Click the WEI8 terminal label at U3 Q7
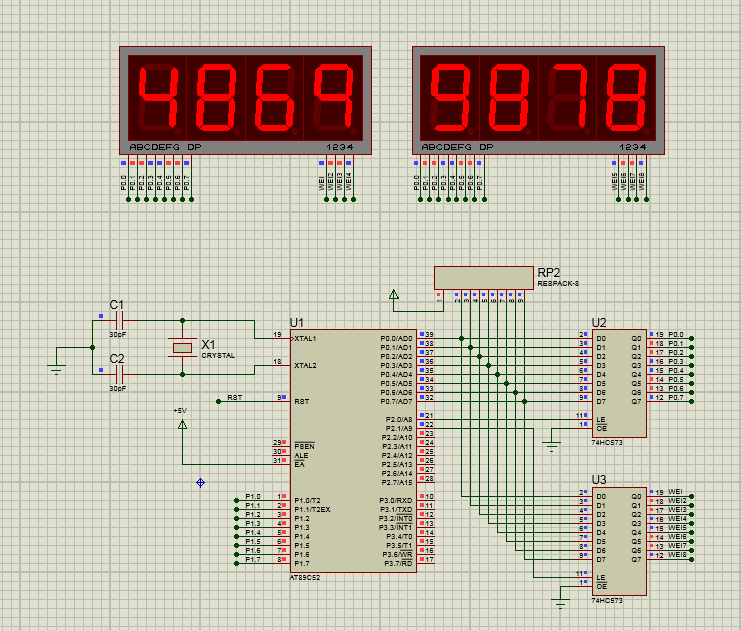Screen dimensions: 742x630 click(677, 555)
